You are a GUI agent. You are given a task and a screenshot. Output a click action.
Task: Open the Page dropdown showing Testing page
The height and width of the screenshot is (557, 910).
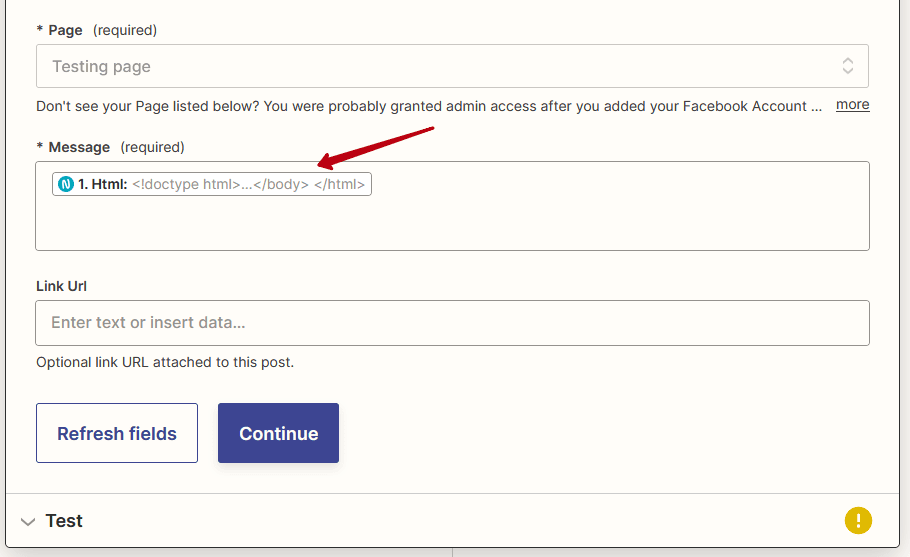[x=452, y=66]
